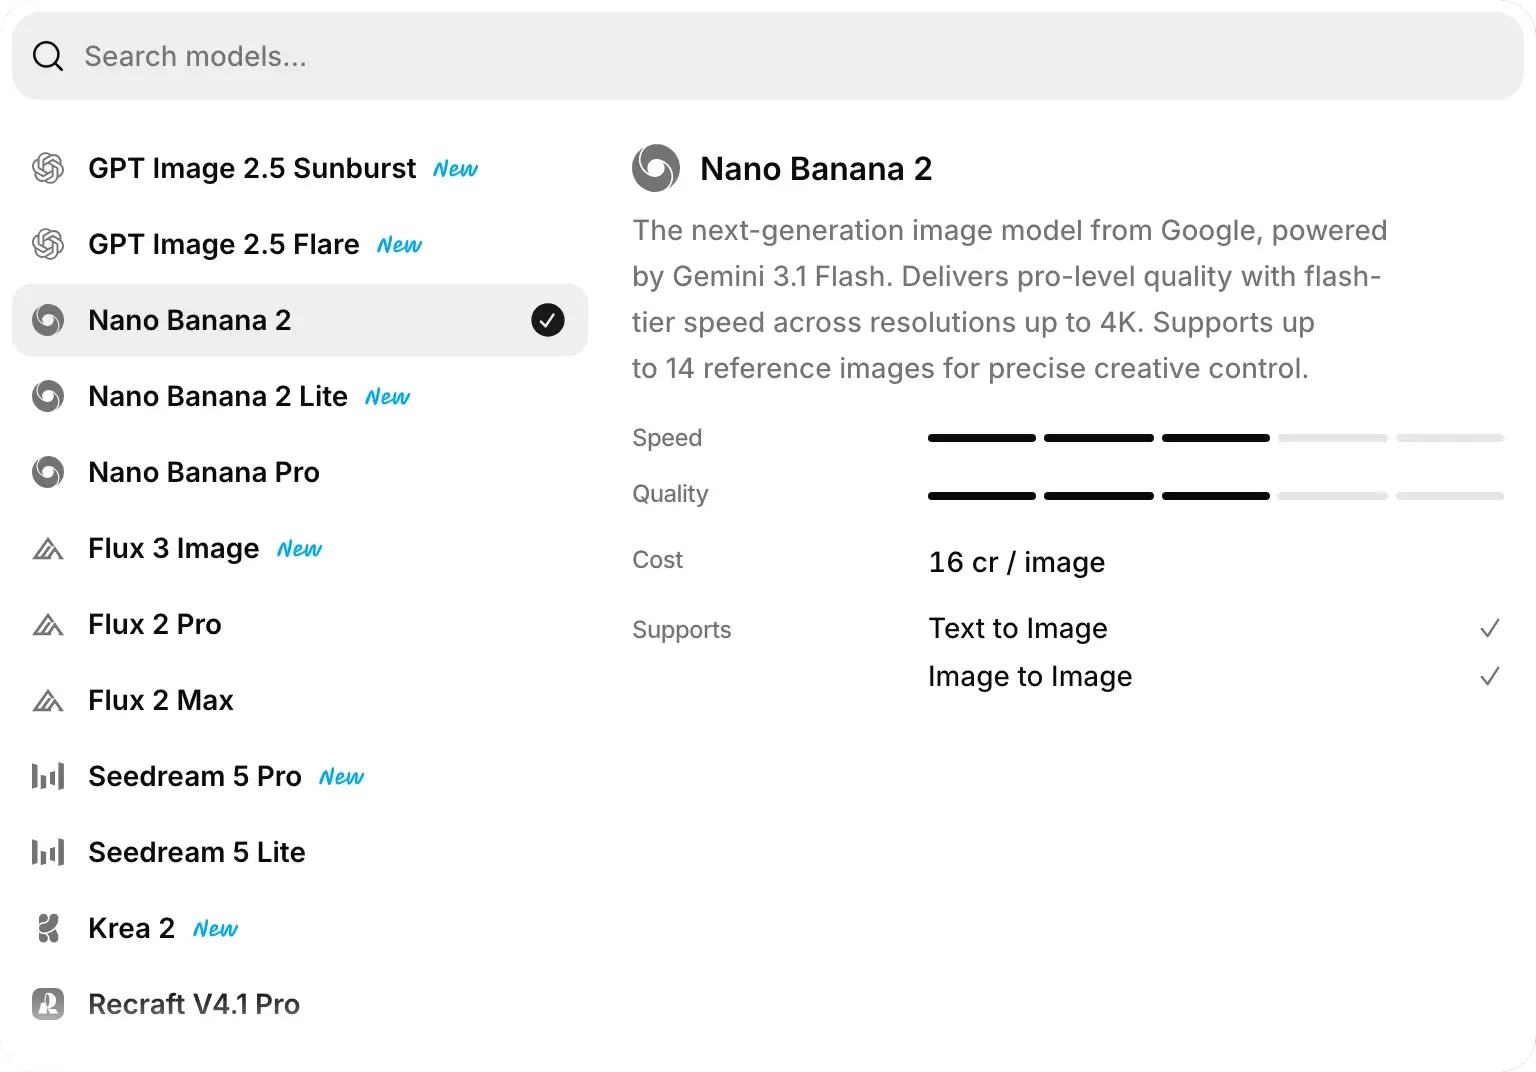Click the Google icon beside Nano Banana 2 in list

point(48,320)
